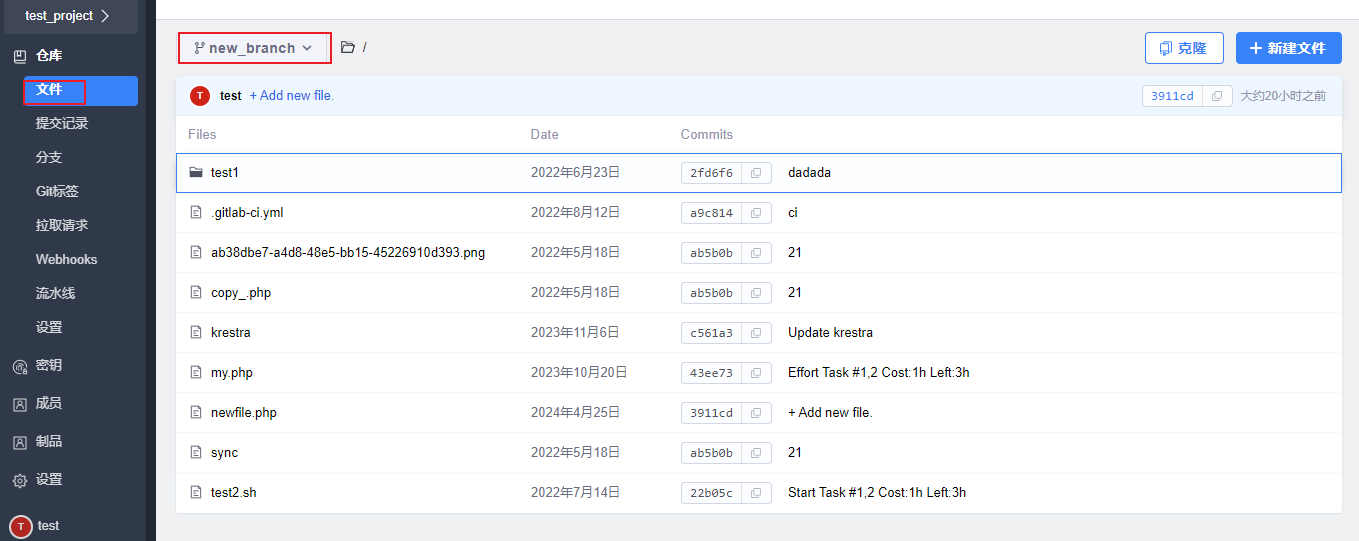The height and width of the screenshot is (541, 1359).
Task: Open 流水线 from the sidebar
Action: [x=55, y=294]
